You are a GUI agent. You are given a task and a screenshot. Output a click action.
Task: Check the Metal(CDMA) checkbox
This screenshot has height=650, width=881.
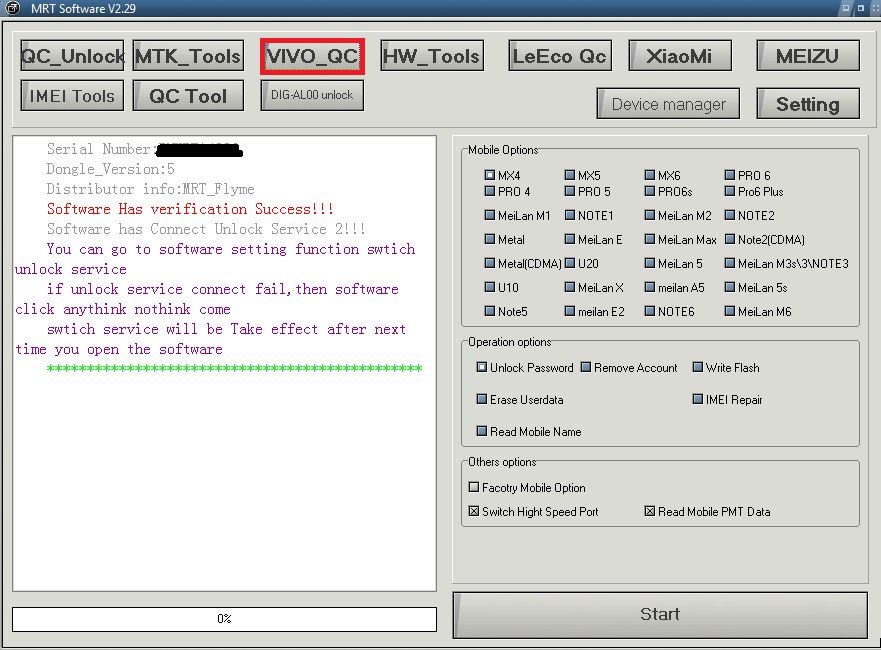pos(489,263)
